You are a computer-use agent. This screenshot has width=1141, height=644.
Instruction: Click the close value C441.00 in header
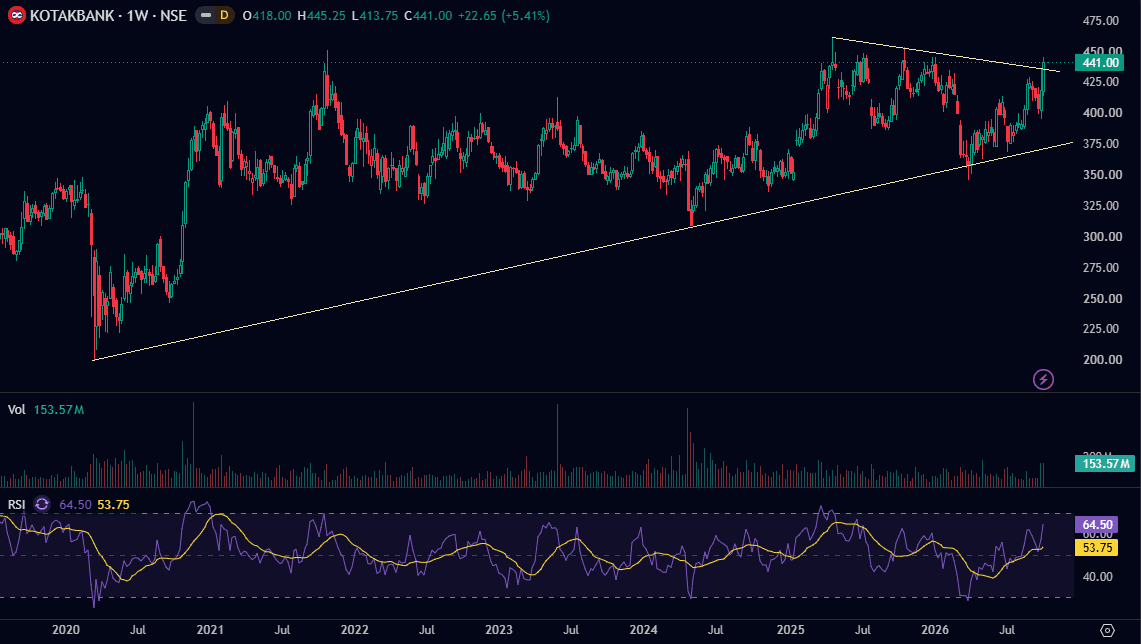coord(427,15)
